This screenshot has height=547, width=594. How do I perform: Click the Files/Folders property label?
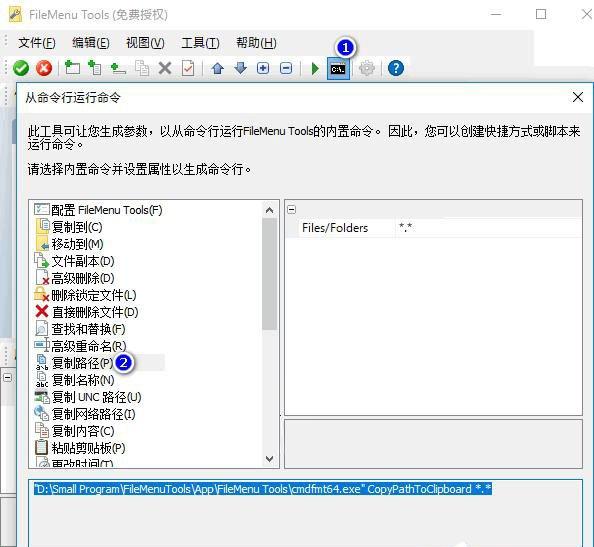pos(335,228)
